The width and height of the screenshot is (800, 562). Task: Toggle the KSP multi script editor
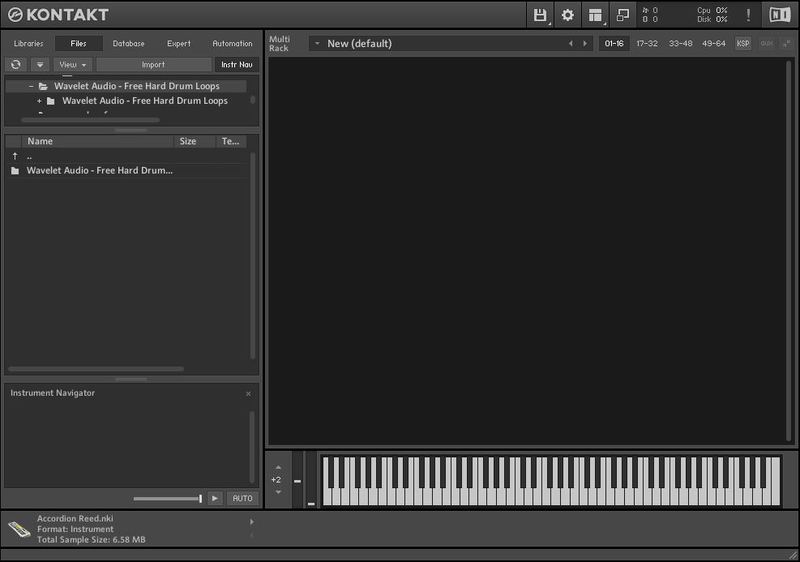click(743, 44)
